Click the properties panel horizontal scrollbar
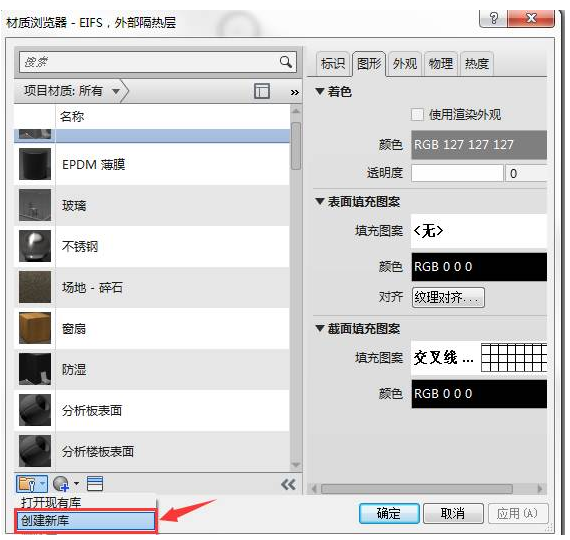The height and width of the screenshot is (540, 570). click(x=417, y=489)
